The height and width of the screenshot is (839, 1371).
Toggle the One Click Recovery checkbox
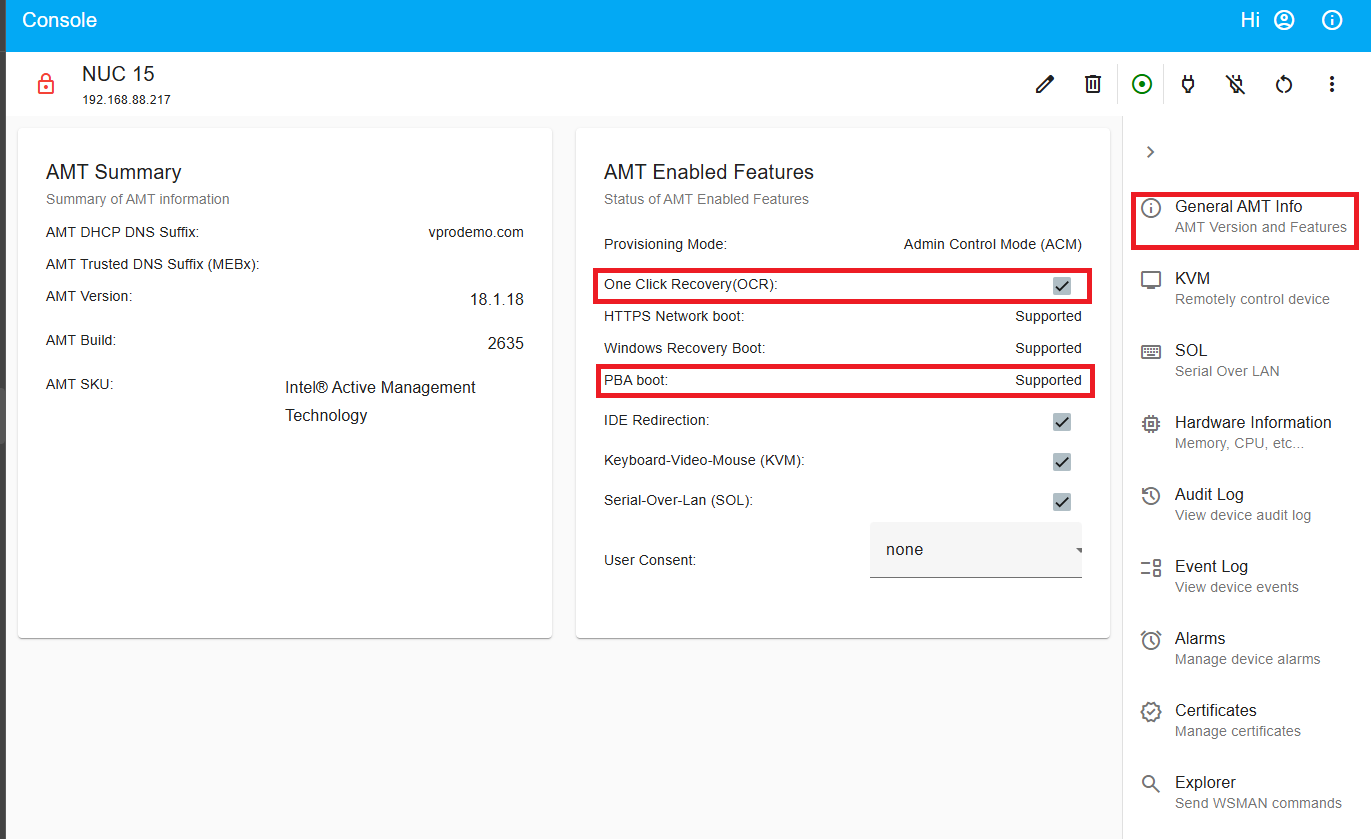1061,285
